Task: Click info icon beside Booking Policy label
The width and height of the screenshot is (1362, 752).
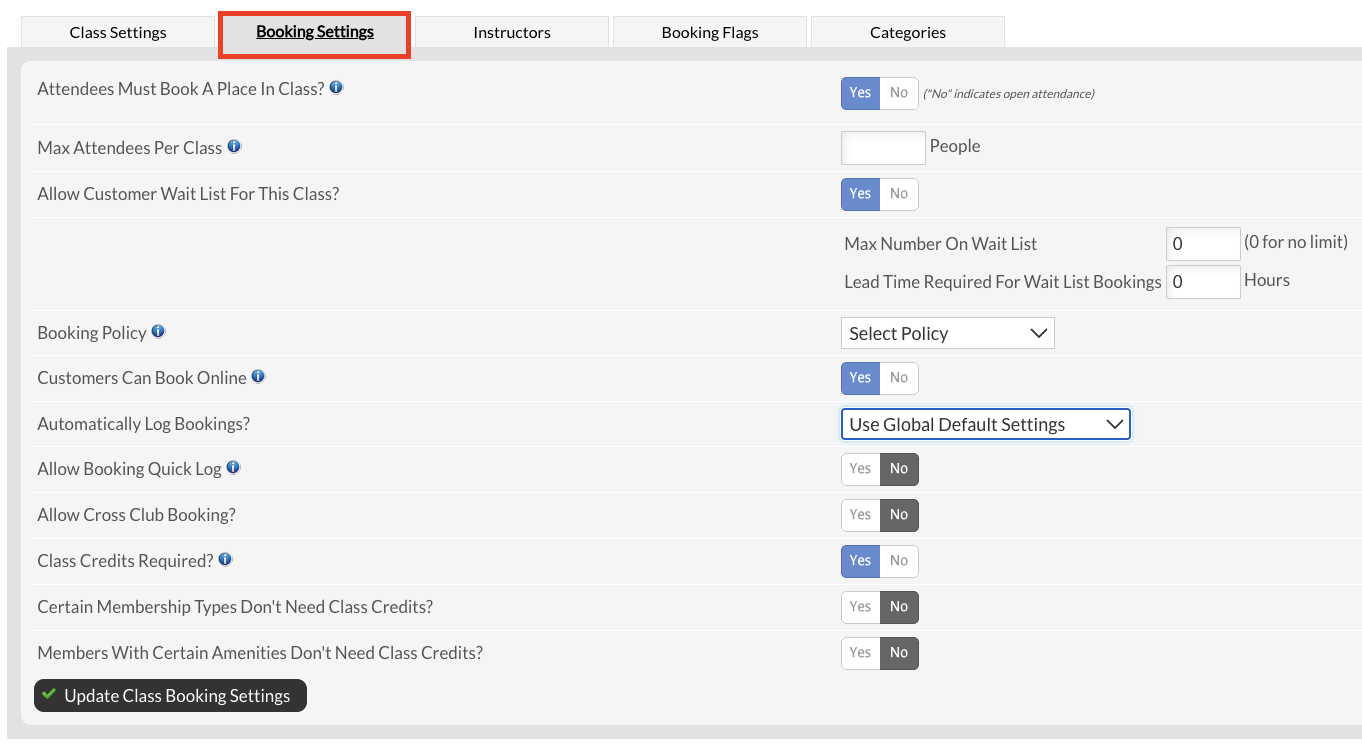Action: point(158,331)
